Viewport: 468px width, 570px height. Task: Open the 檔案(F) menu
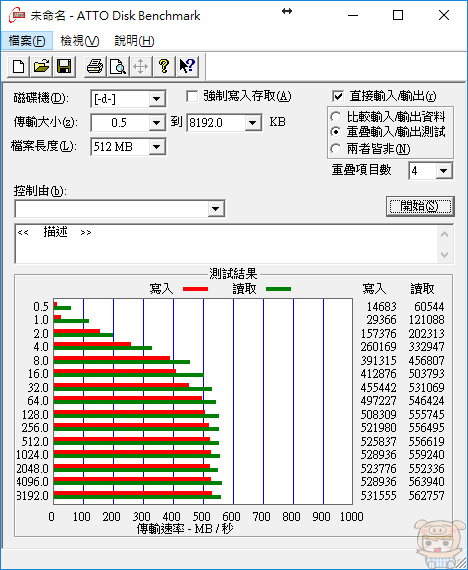coord(27,40)
